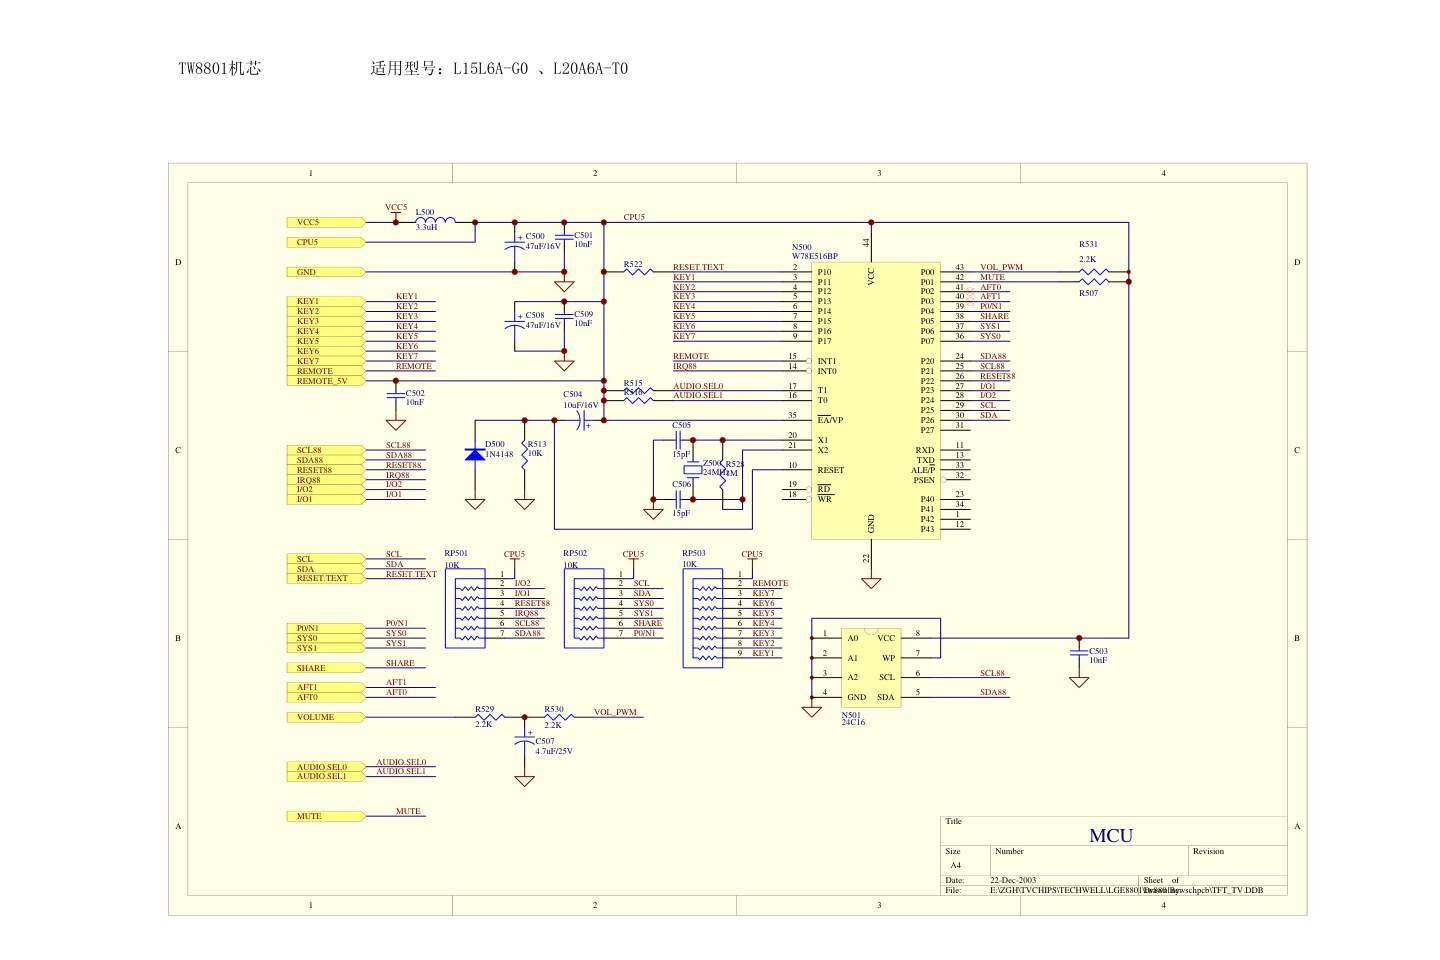Viewport: 1440px width, 960px height.
Task: Click the TXD pin label
Action: point(926,460)
